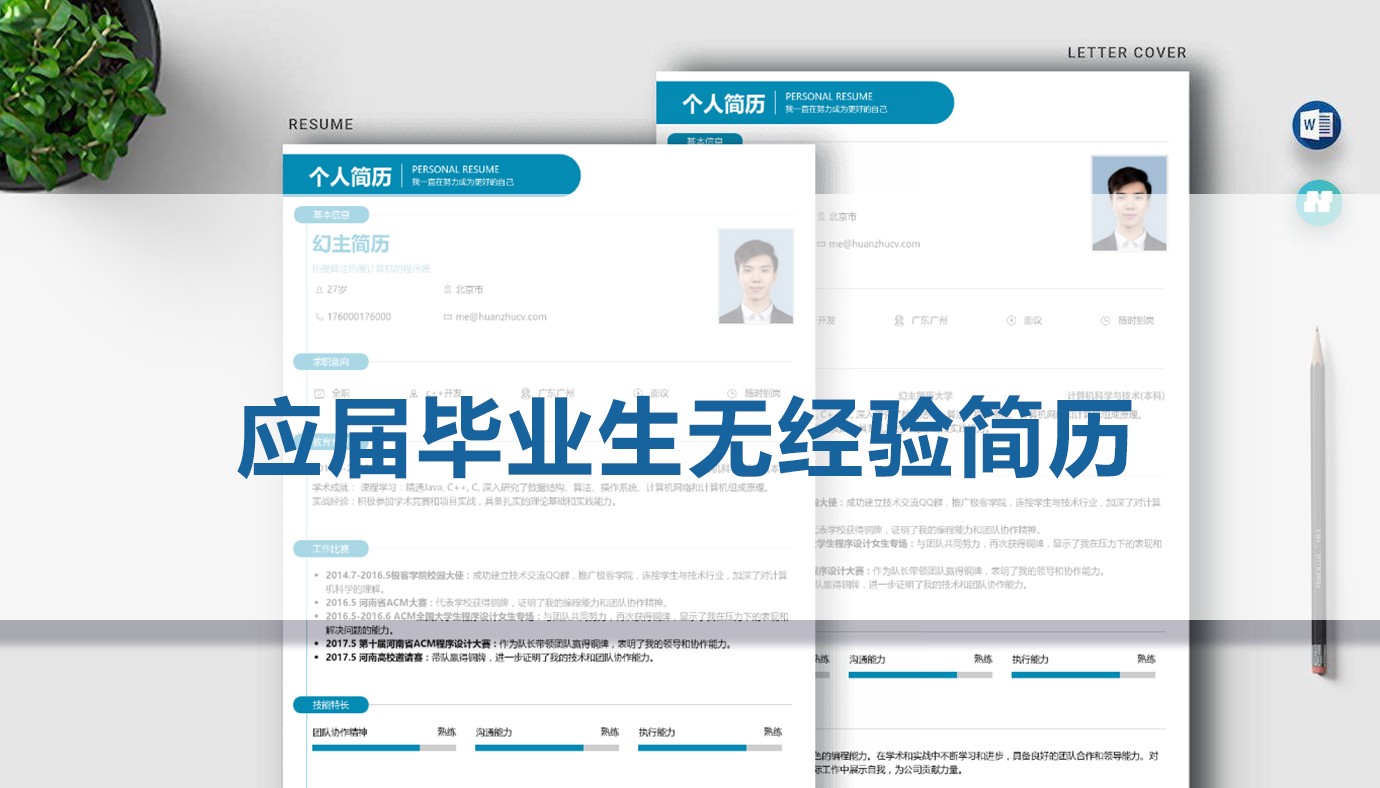
Task: Click 个人简历 header title on the front resume
Action: (350, 177)
